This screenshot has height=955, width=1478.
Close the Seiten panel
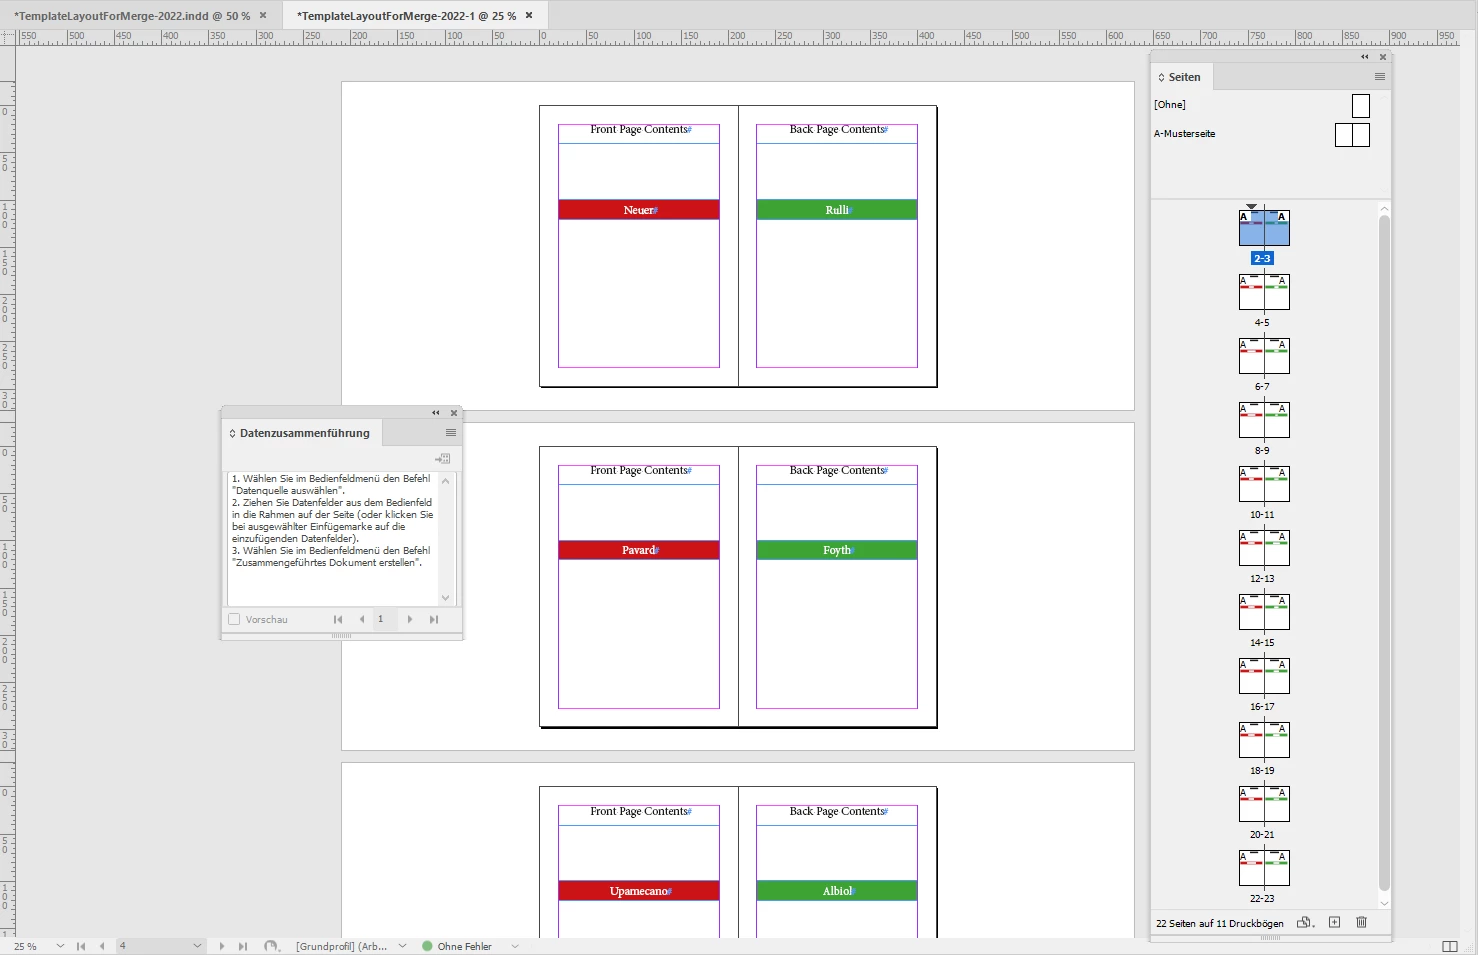[x=1383, y=57]
